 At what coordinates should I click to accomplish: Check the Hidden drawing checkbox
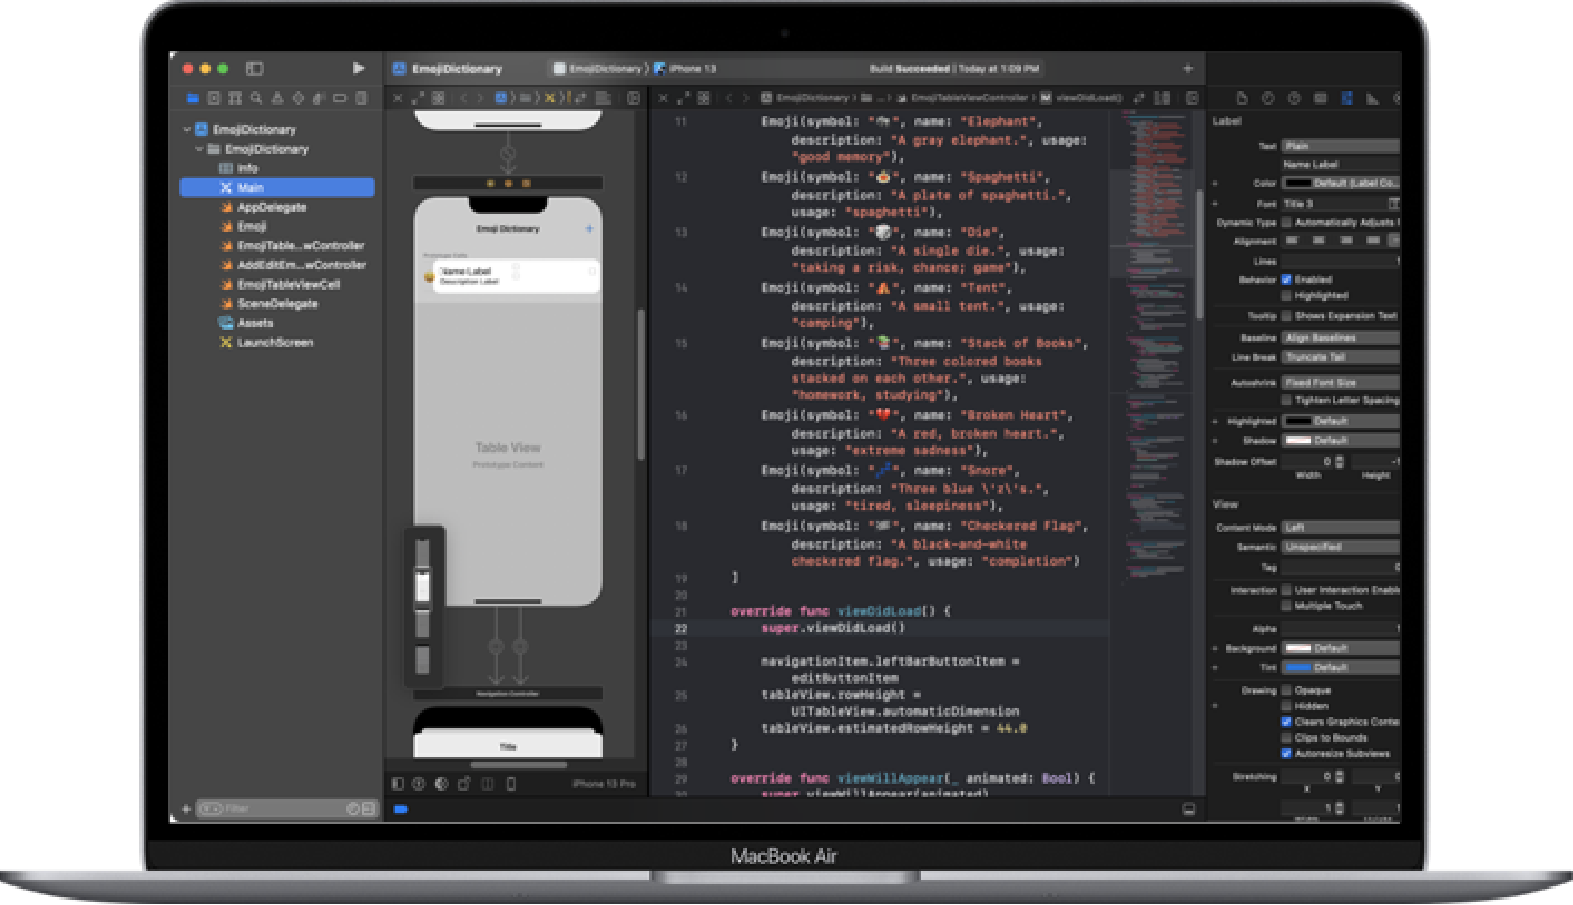1287,706
